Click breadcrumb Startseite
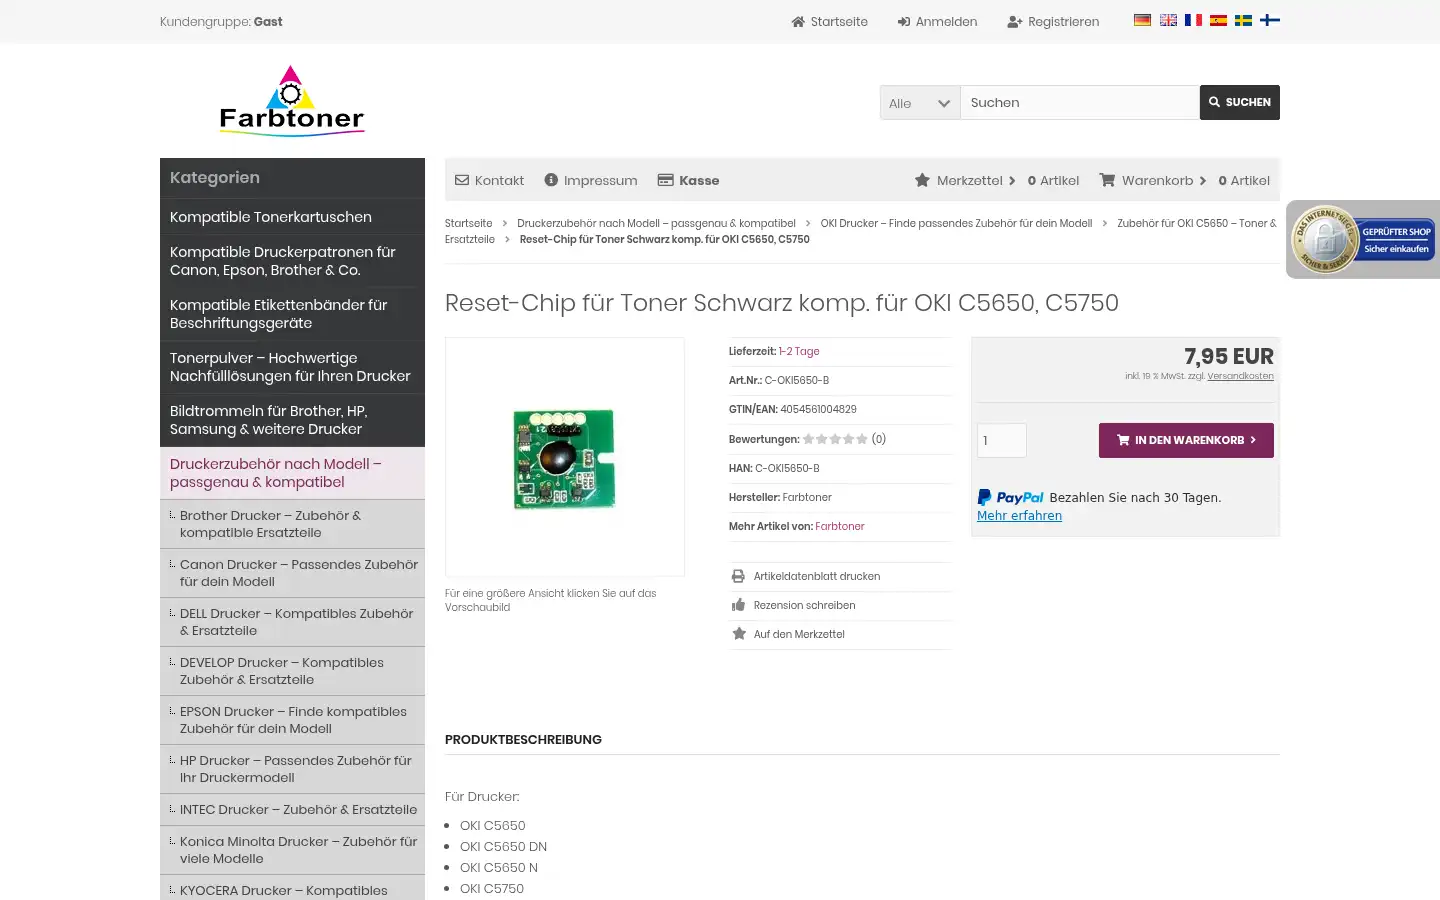 468,223
